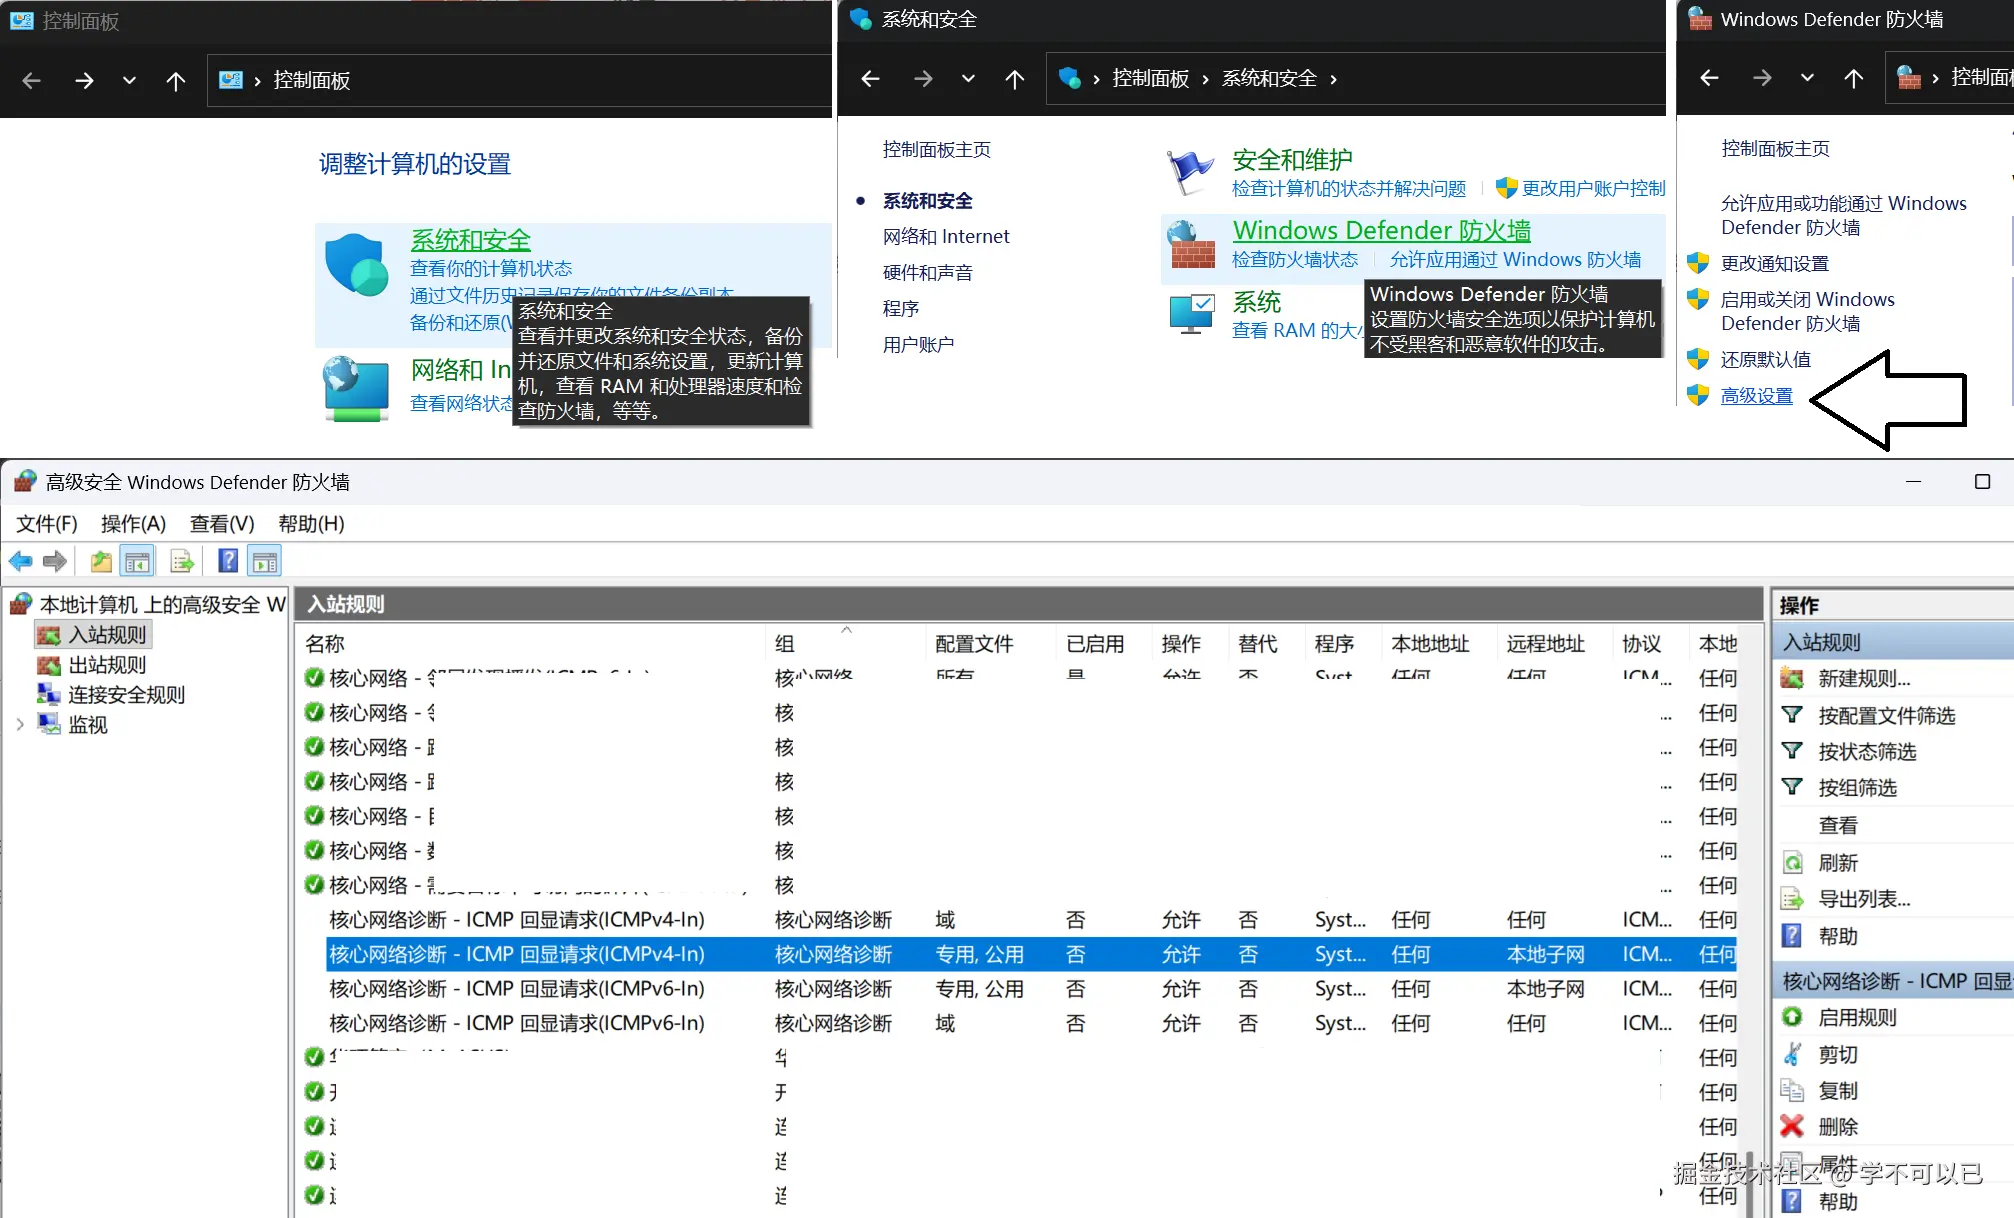This screenshot has width=2014, height=1218.
Task: Select 出站规则 in the left tree
Action: 107,664
